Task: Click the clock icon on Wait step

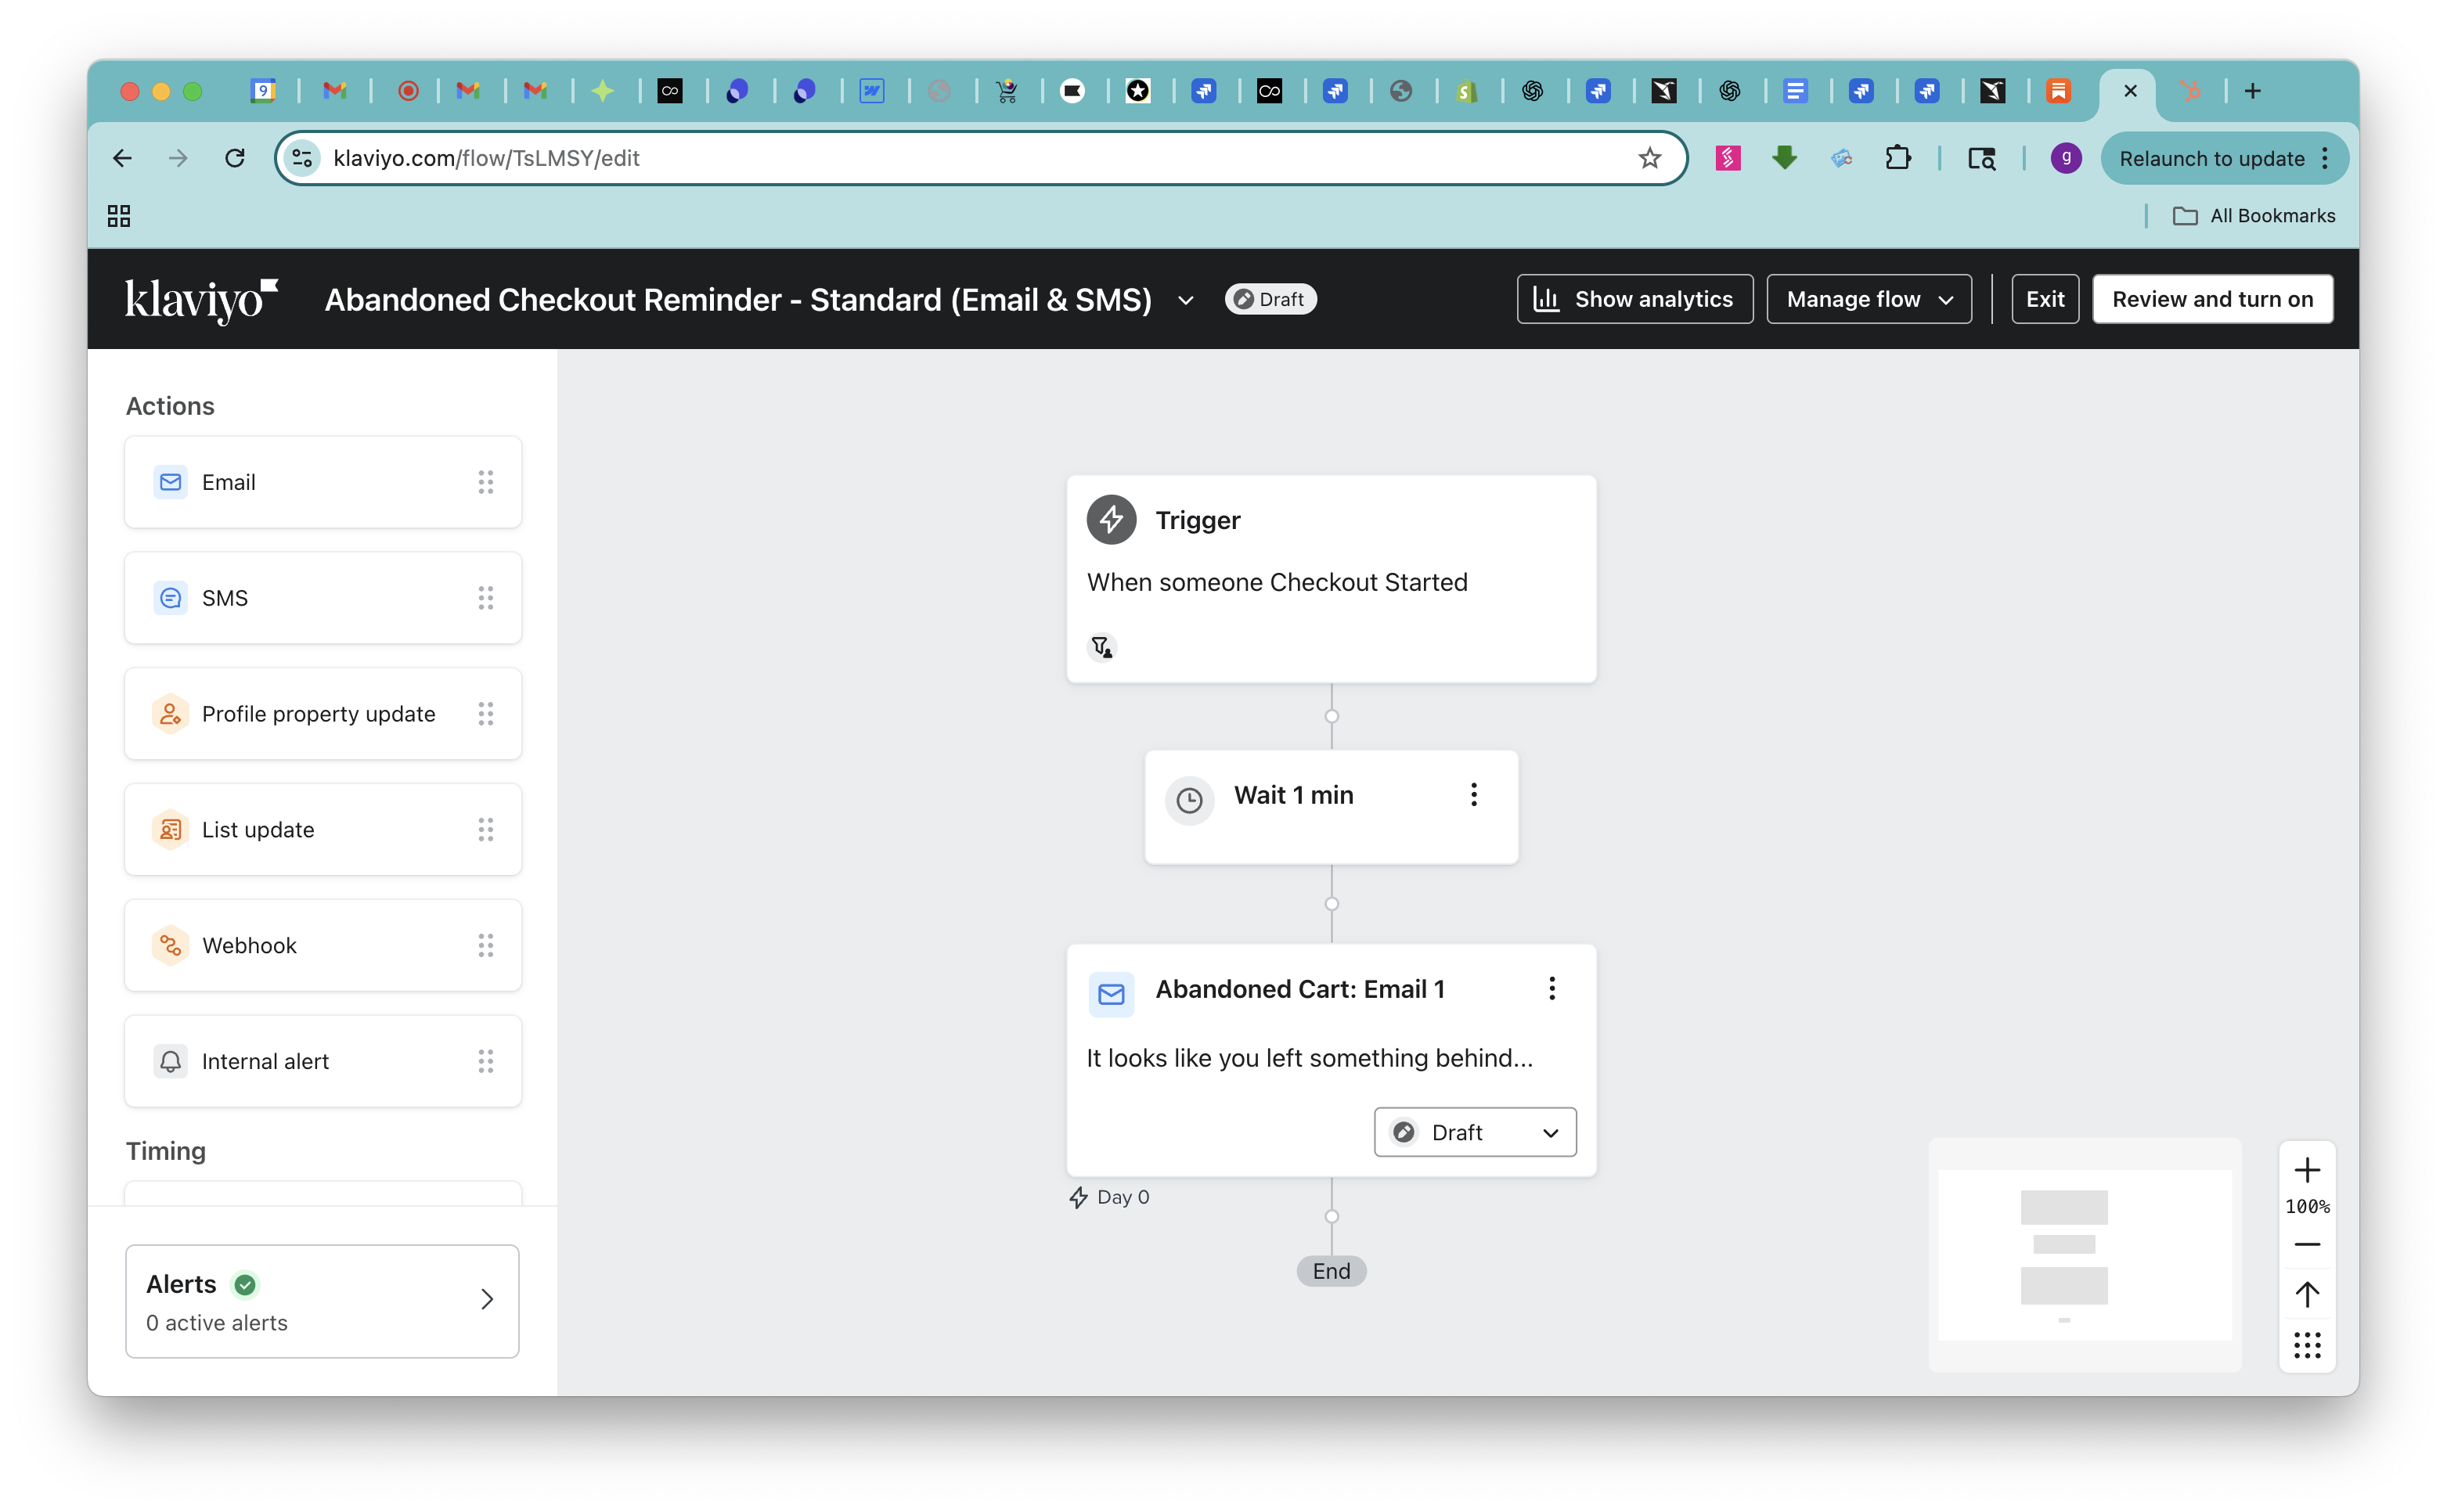Action: (x=1189, y=800)
